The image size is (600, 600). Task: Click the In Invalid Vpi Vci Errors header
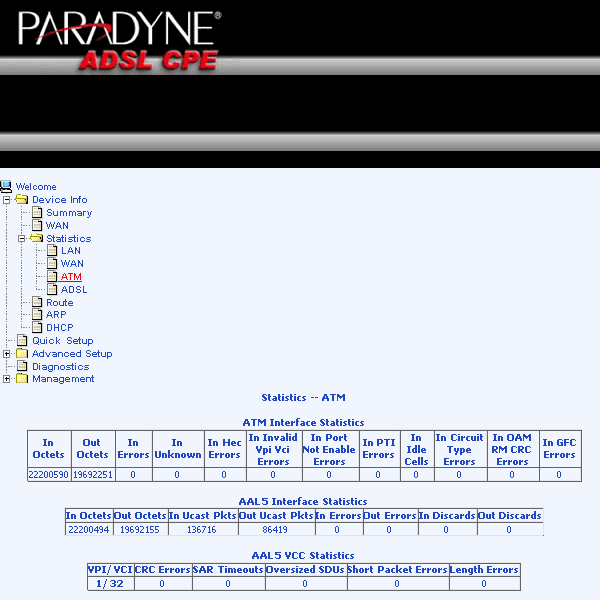click(x=273, y=450)
